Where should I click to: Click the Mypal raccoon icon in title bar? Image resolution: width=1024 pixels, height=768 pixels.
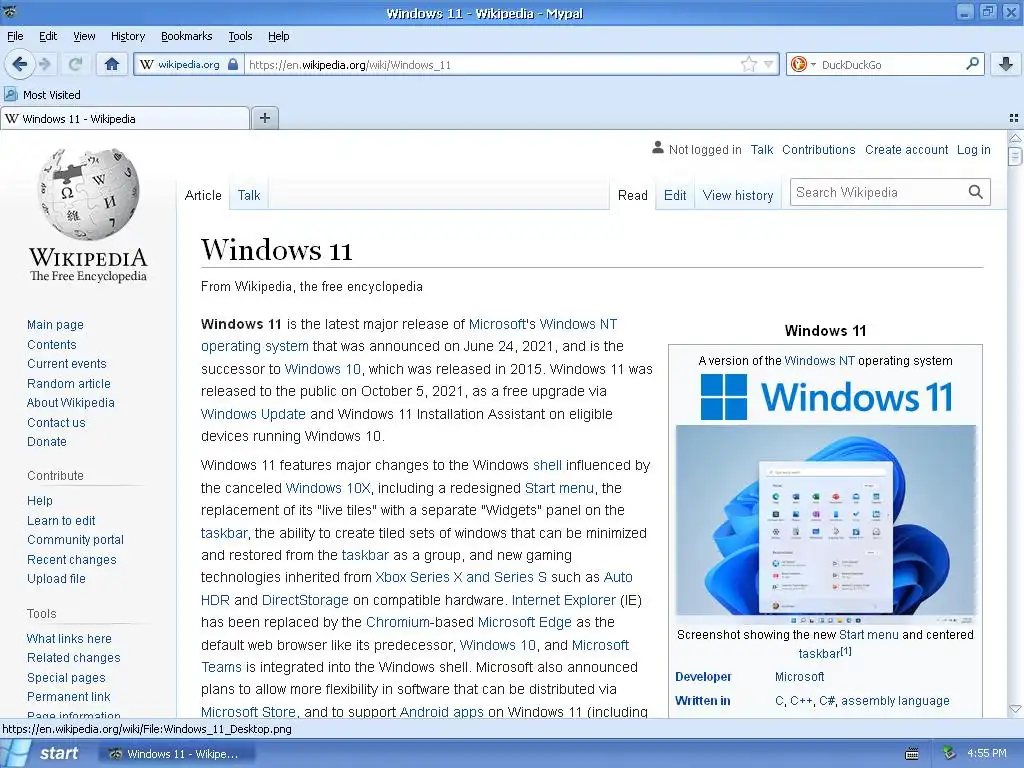click(x=10, y=11)
